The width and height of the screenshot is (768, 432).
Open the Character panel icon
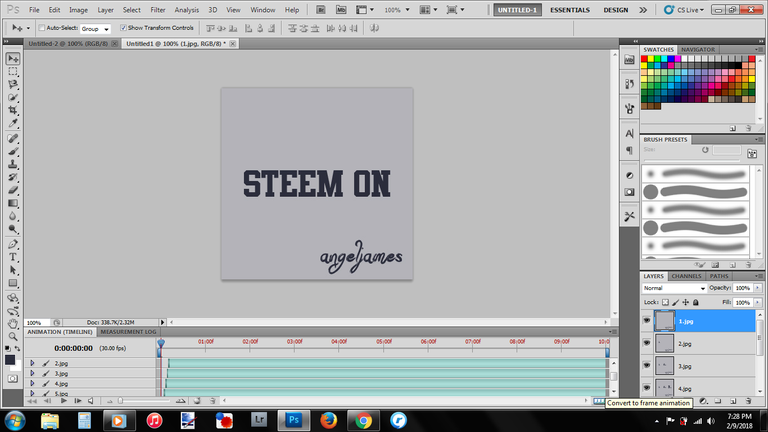(629, 133)
